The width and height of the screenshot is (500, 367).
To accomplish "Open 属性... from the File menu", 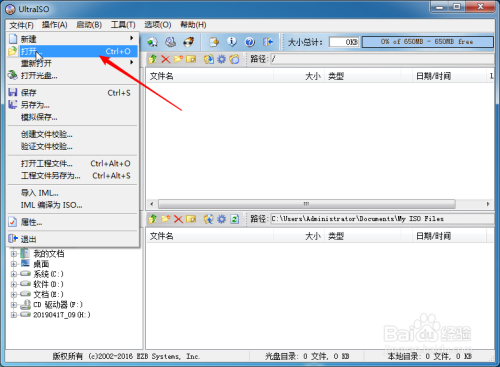I will (x=72, y=222).
